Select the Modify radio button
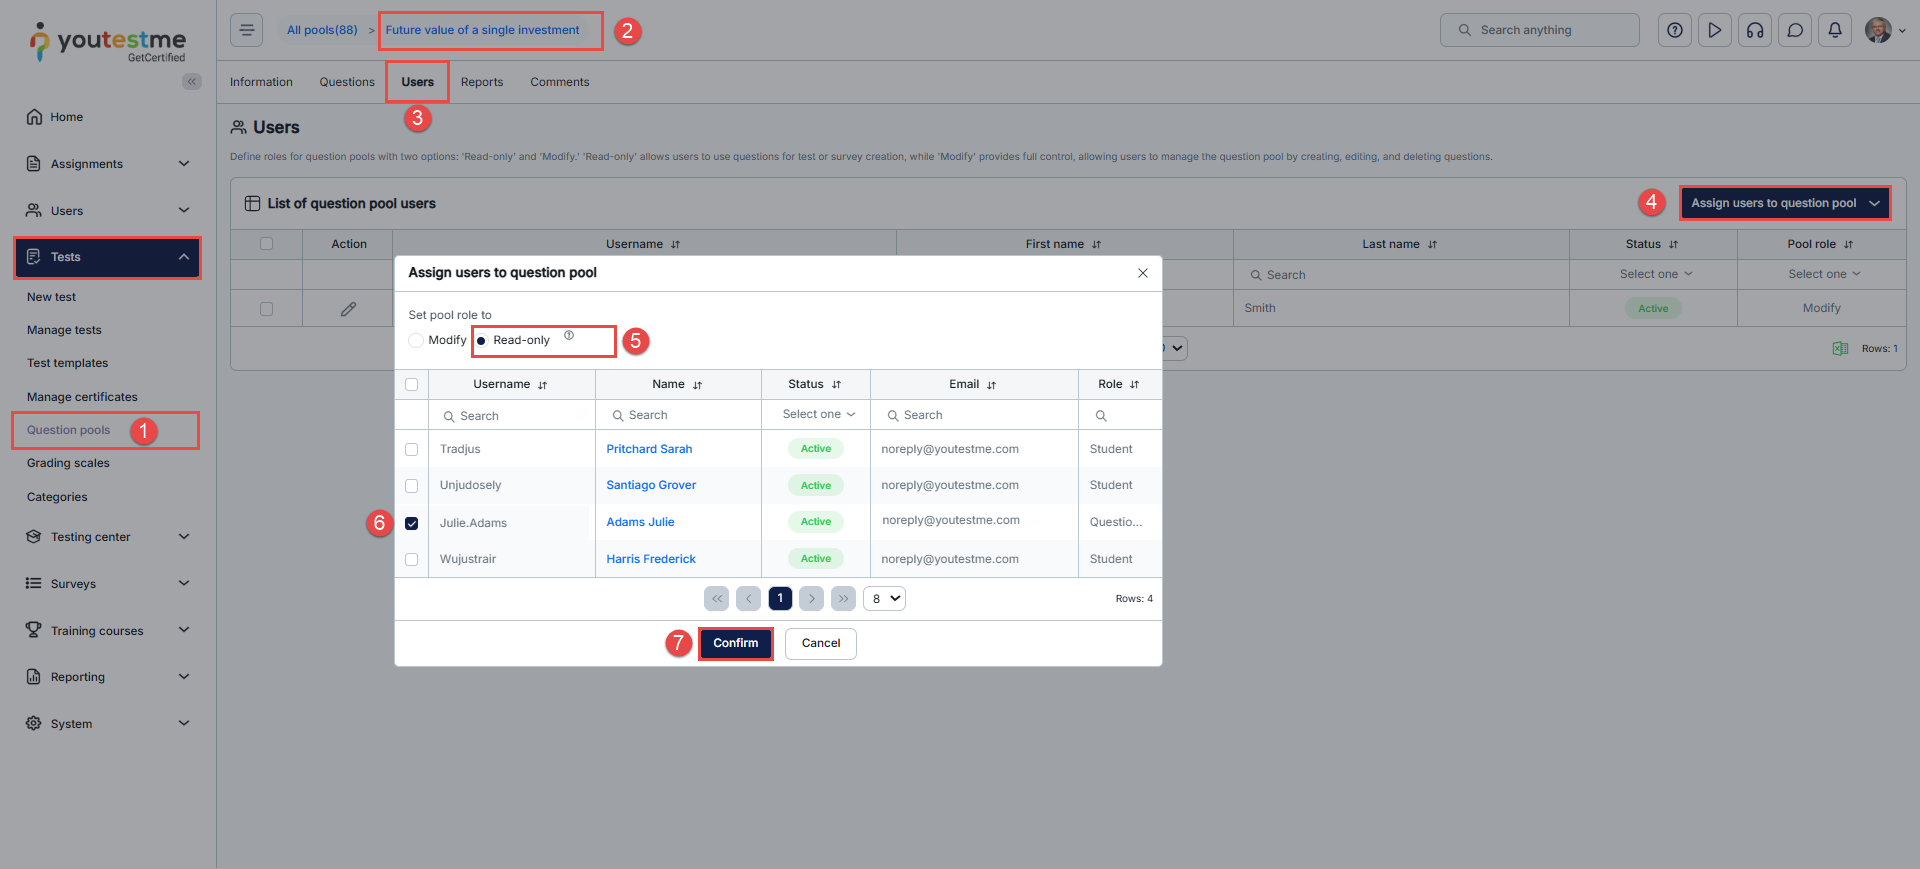The height and width of the screenshot is (869, 1920). click(x=416, y=341)
